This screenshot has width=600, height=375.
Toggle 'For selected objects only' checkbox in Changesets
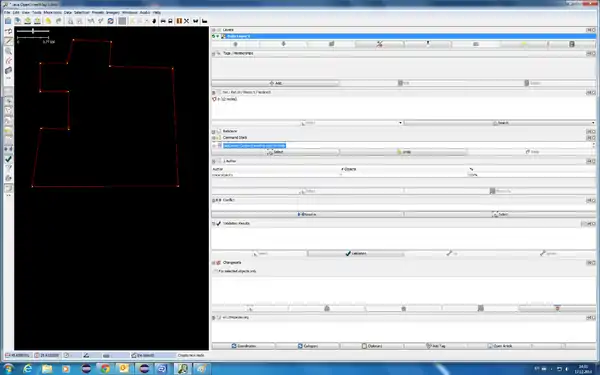click(x=215, y=271)
